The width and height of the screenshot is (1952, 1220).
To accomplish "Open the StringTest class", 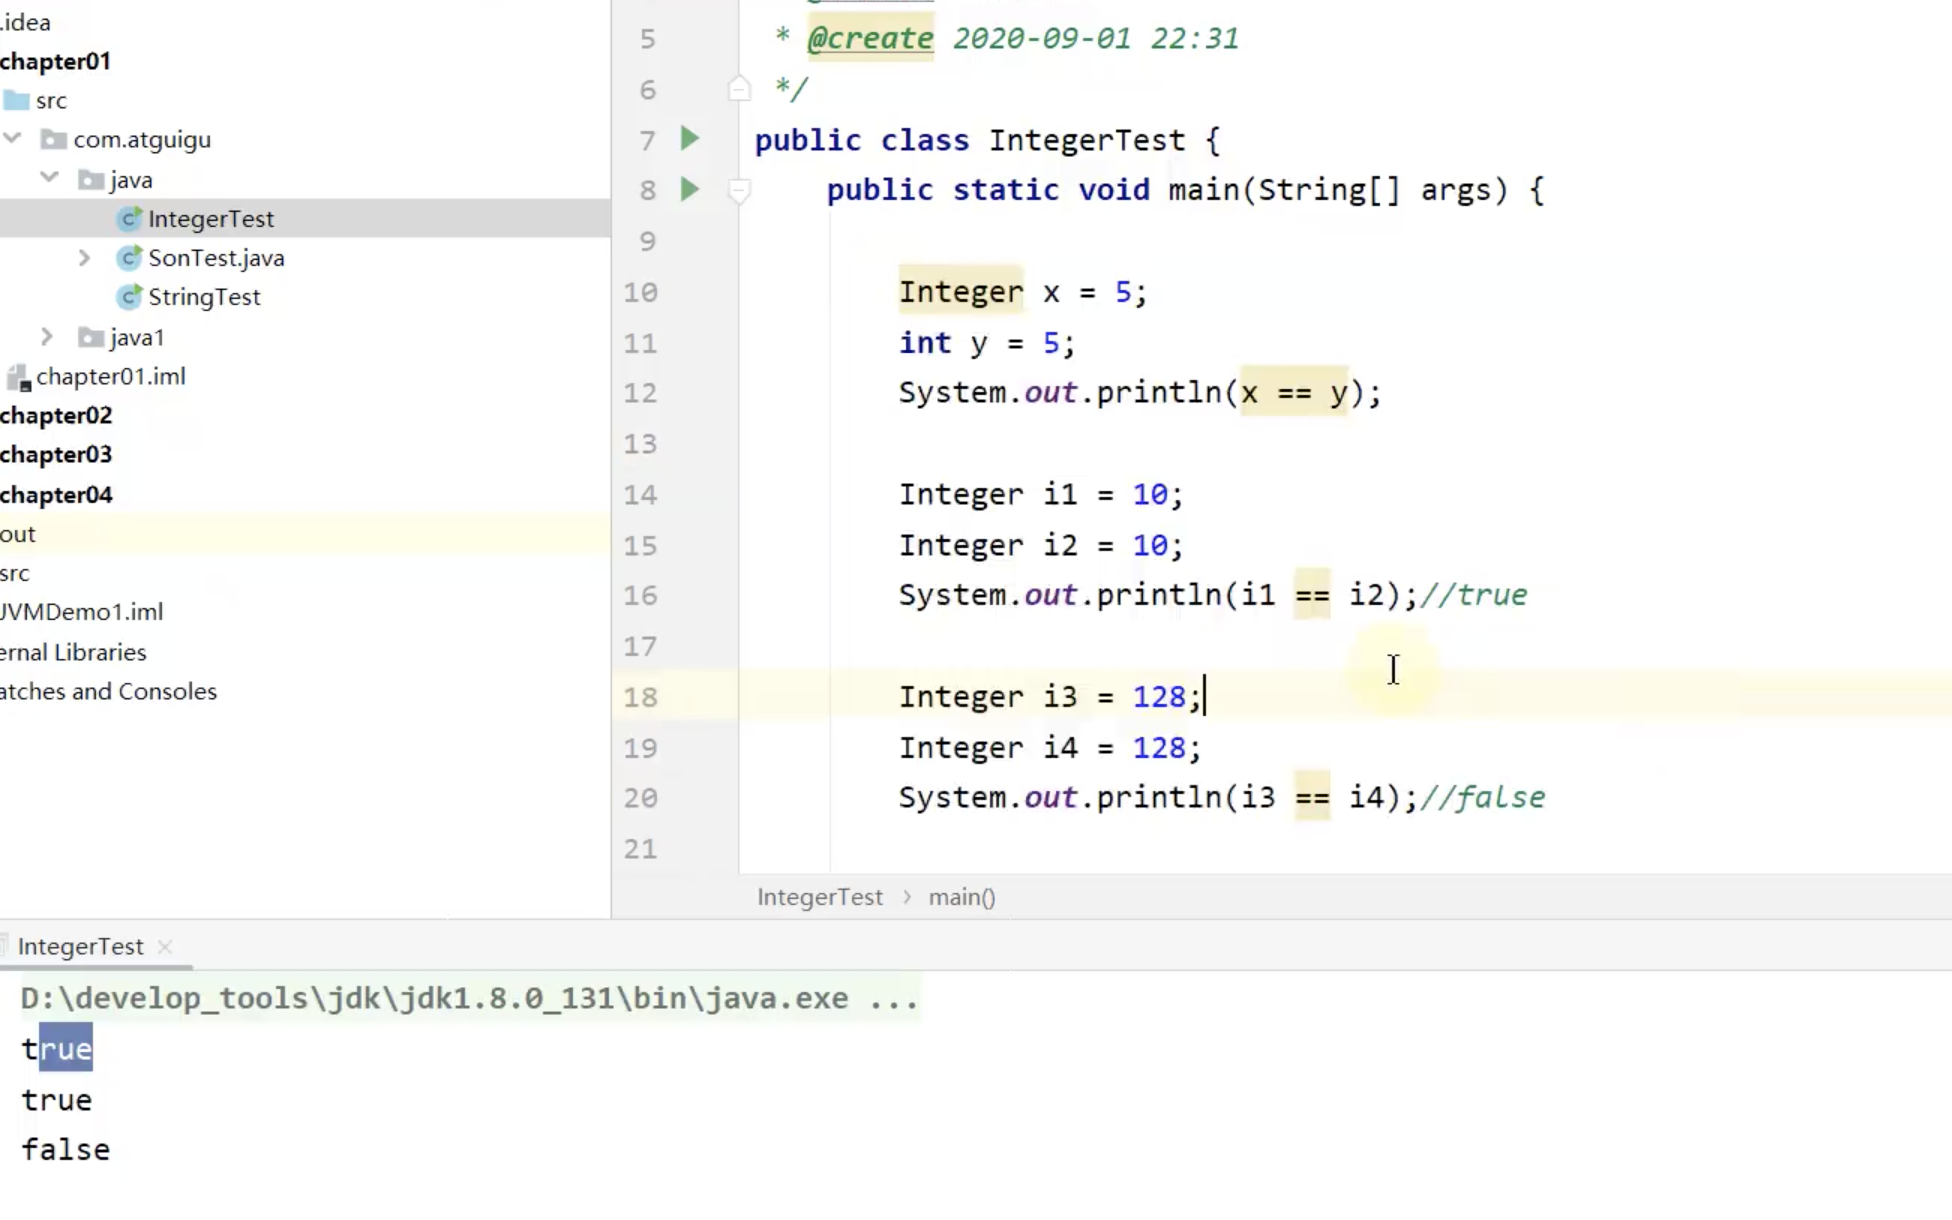I will tap(204, 297).
